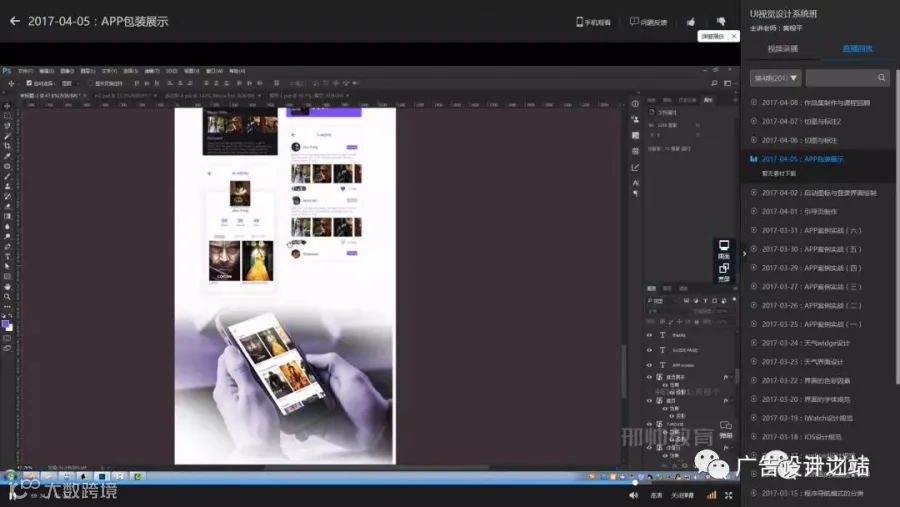
Task: Select the Type tool in Photoshop toolbar
Action: 7,256
